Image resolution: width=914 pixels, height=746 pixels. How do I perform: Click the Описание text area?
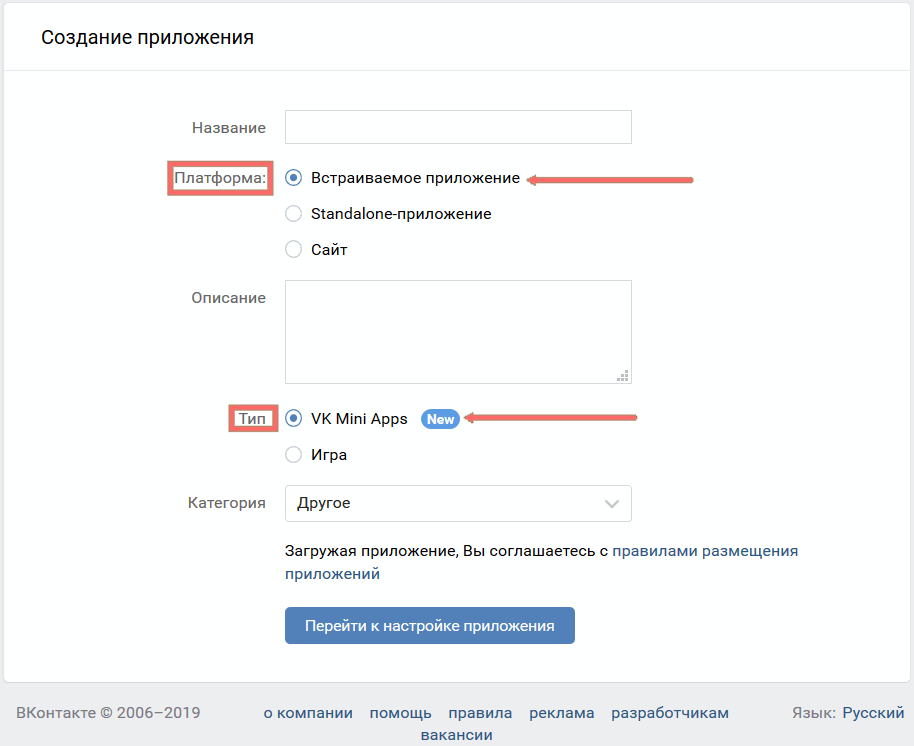[458, 330]
